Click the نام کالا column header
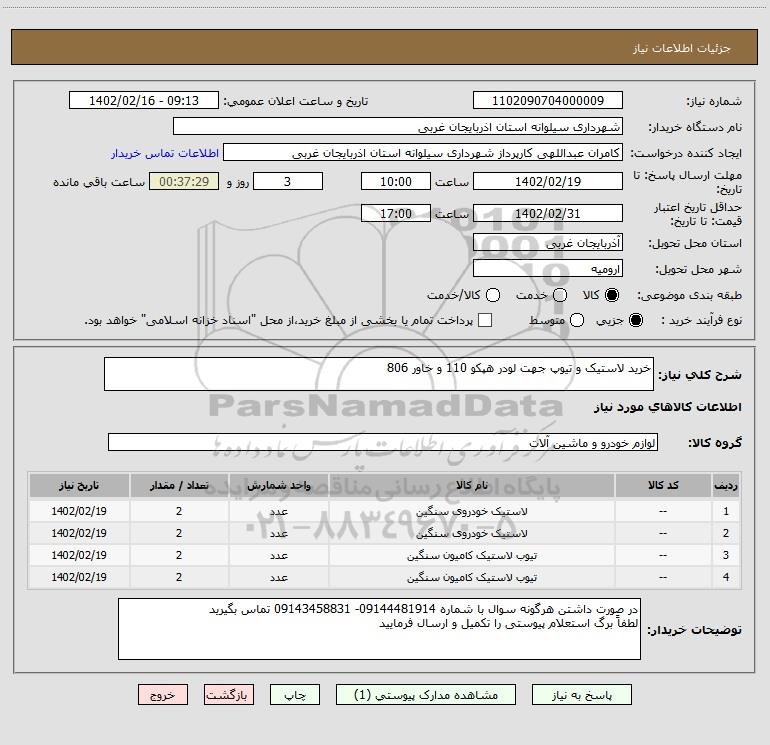 (x=471, y=486)
